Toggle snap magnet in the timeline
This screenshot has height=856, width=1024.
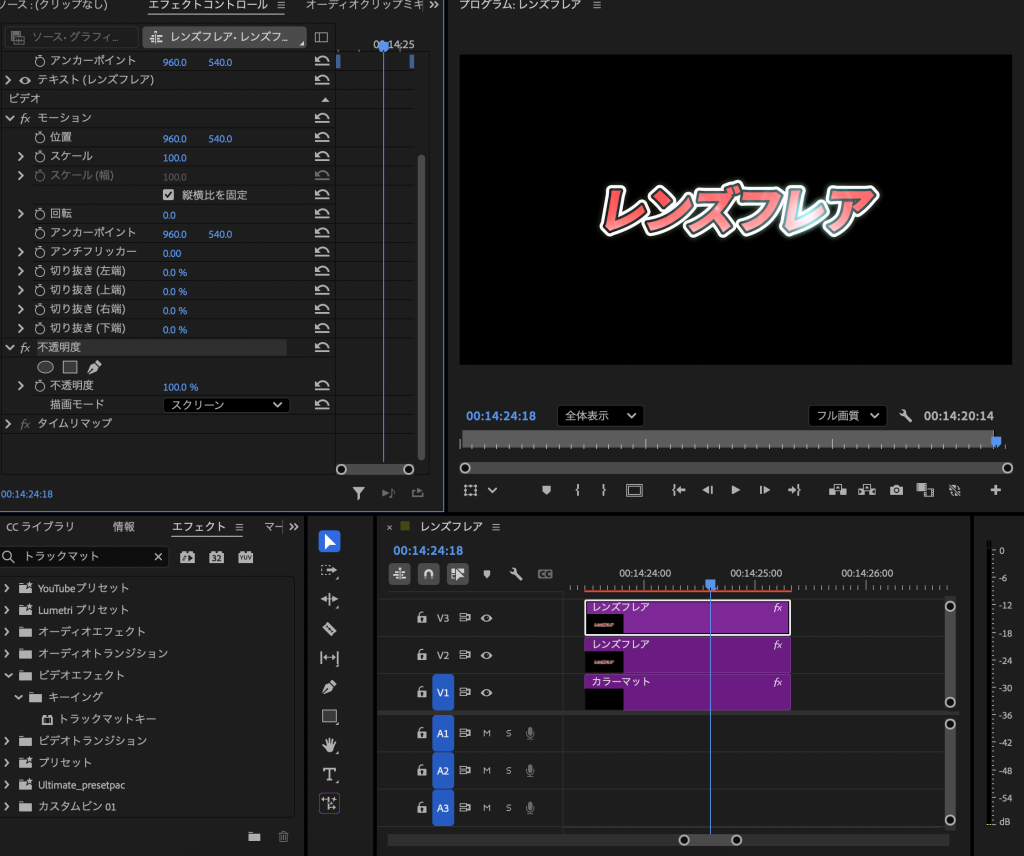click(428, 574)
